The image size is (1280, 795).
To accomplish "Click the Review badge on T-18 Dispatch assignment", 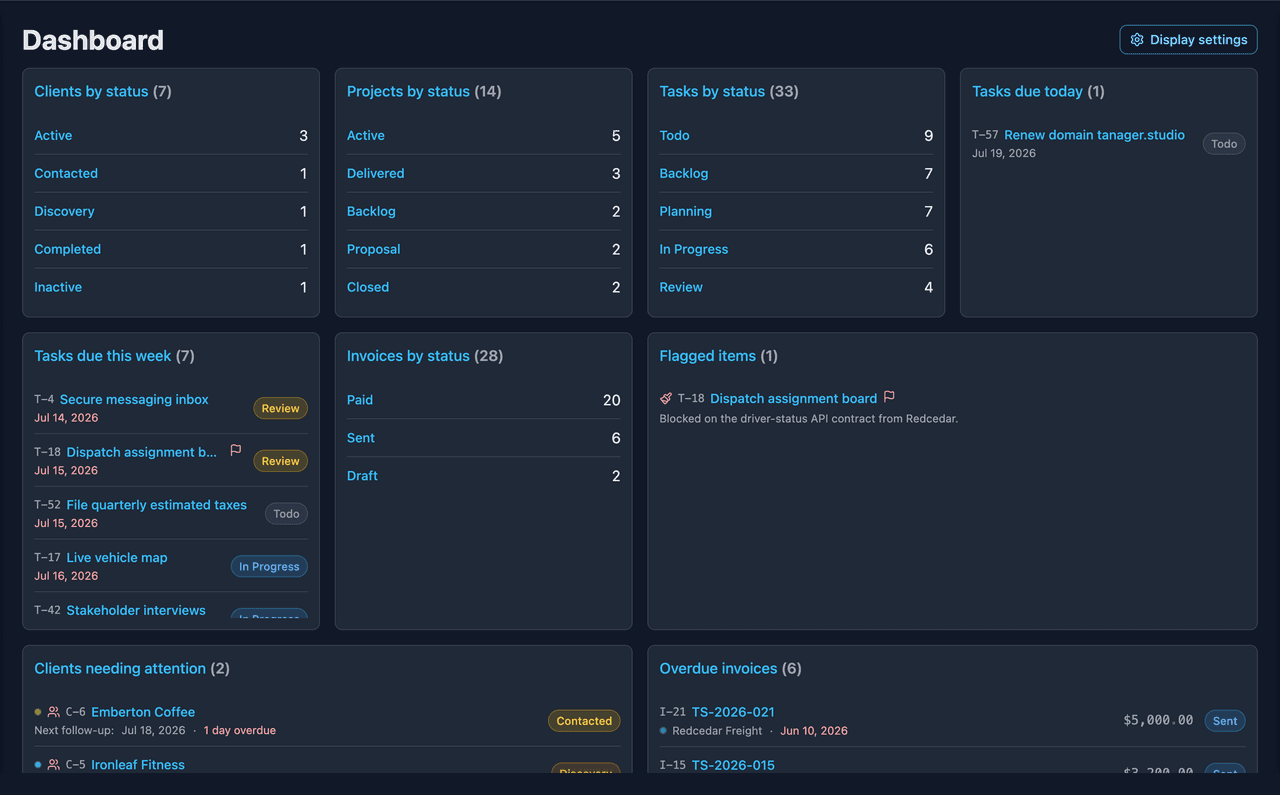I will pos(280,461).
